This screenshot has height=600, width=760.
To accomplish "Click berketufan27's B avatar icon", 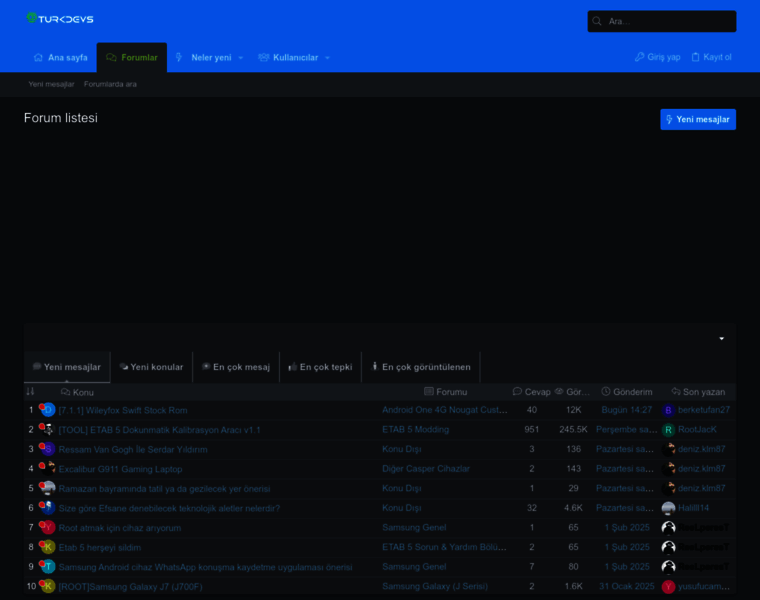I will click(668, 411).
